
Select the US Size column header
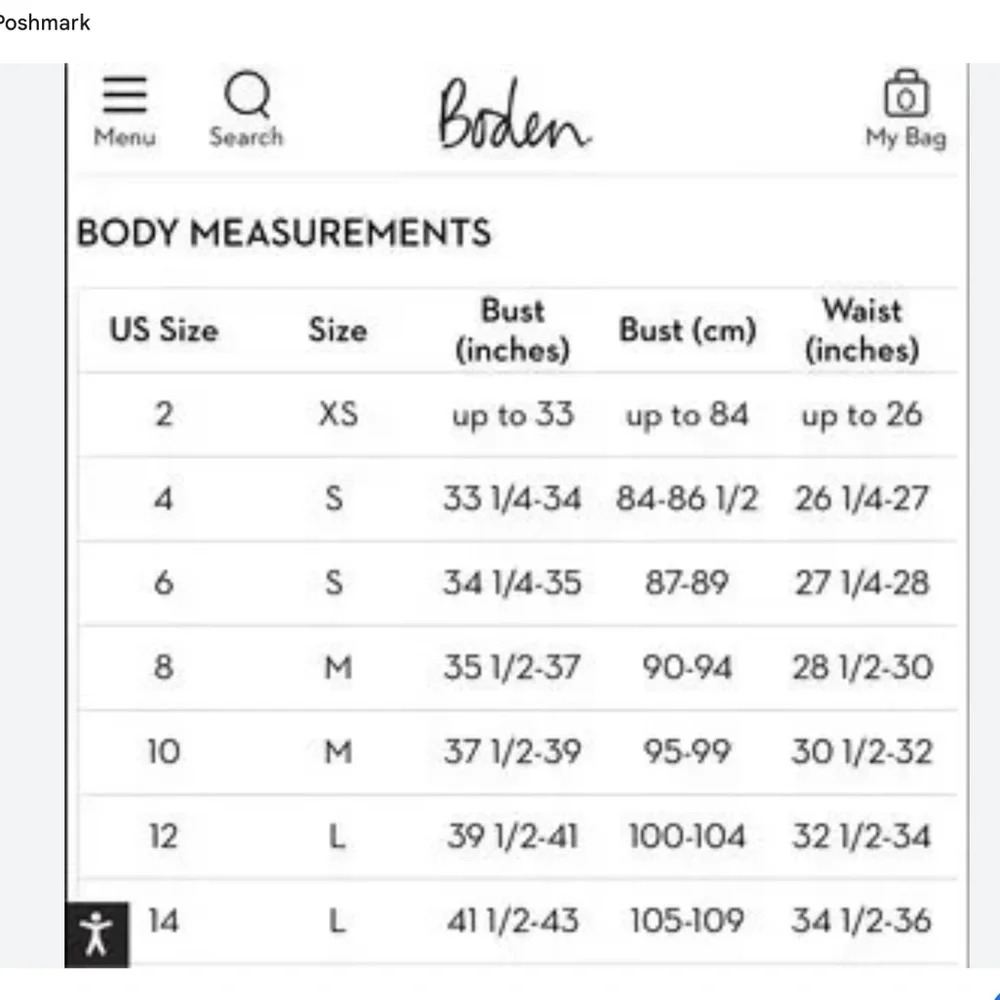coord(163,330)
